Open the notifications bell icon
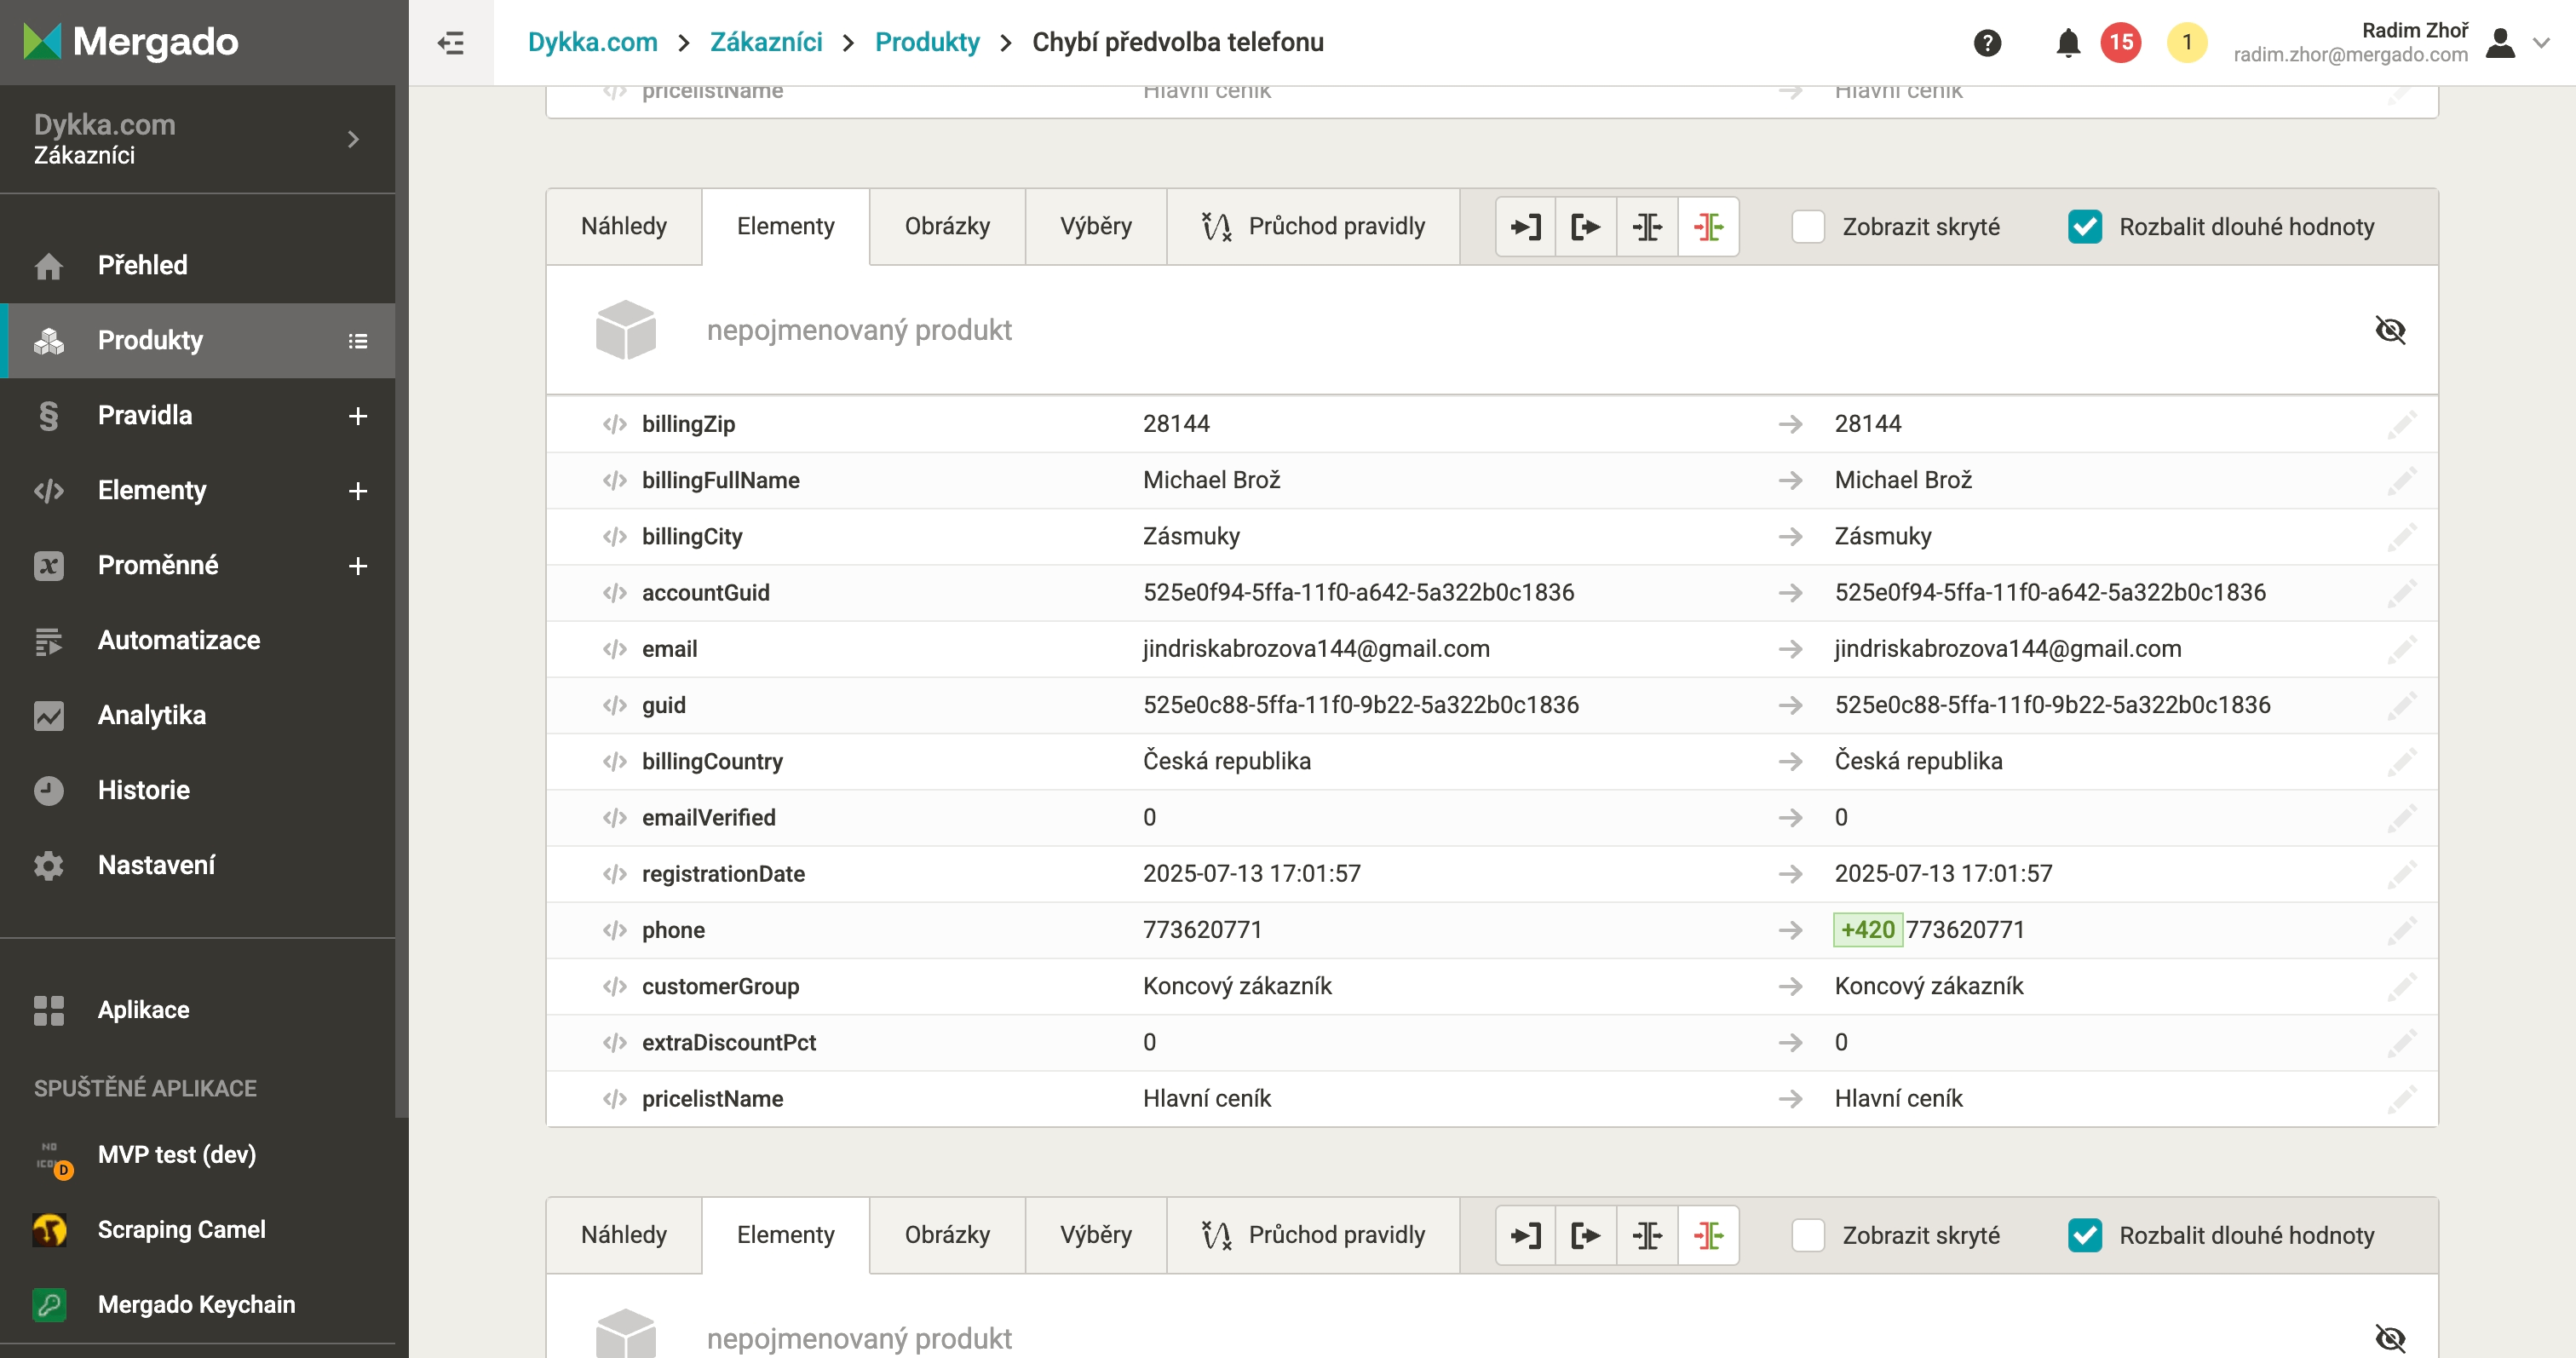Viewport: 2576px width, 1358px height. coord(2068,43)
